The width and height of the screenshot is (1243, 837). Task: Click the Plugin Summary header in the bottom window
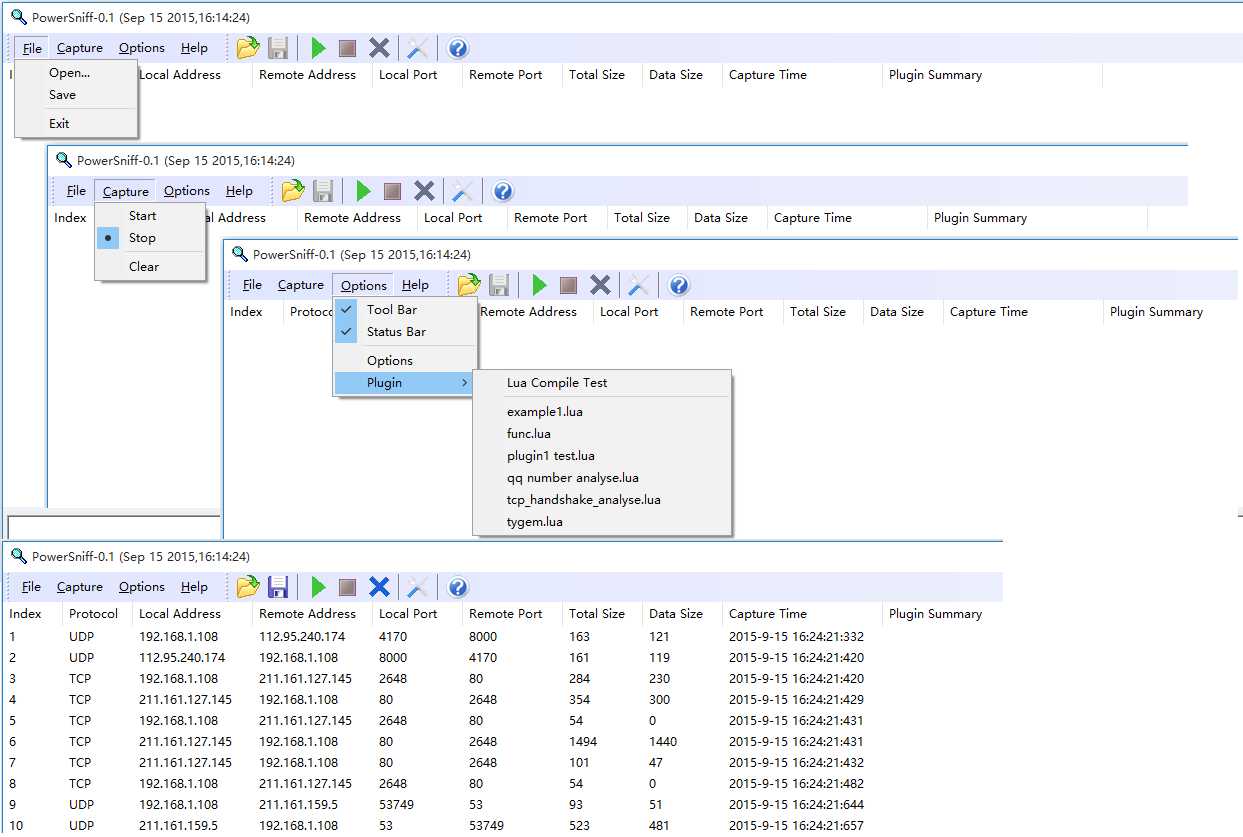pyautogui.click(x=942, y=614)
